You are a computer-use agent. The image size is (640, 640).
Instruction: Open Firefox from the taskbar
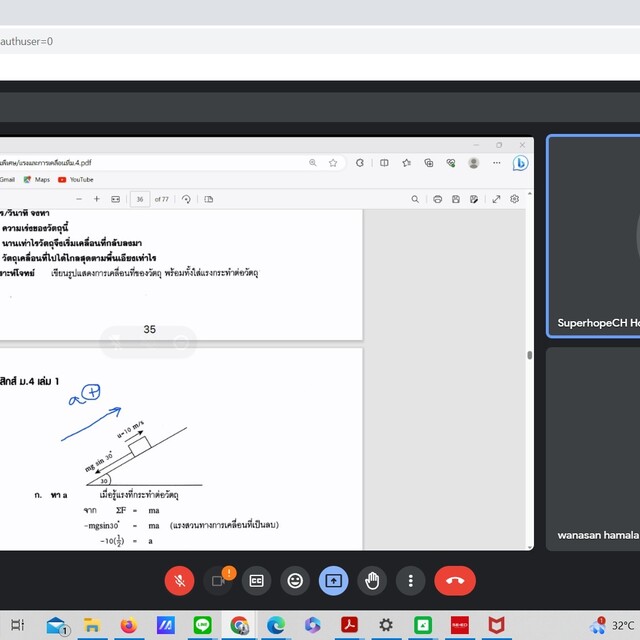(129, 625)
